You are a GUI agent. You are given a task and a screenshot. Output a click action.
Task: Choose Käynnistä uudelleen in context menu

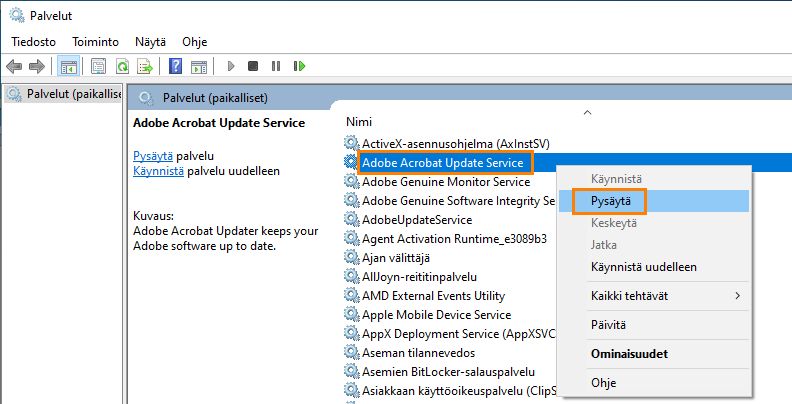654,267
